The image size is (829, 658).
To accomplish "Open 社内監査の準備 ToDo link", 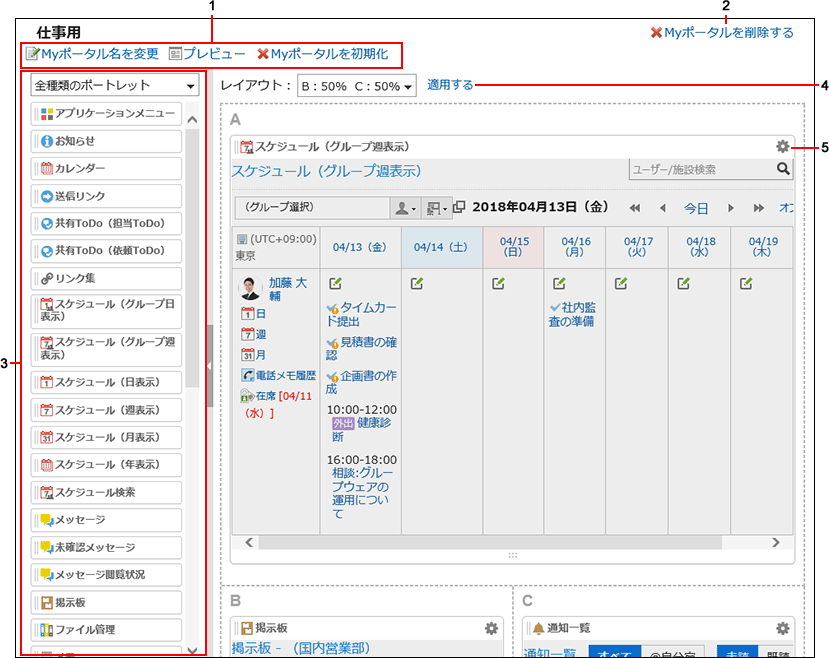I will click(572, 314).
